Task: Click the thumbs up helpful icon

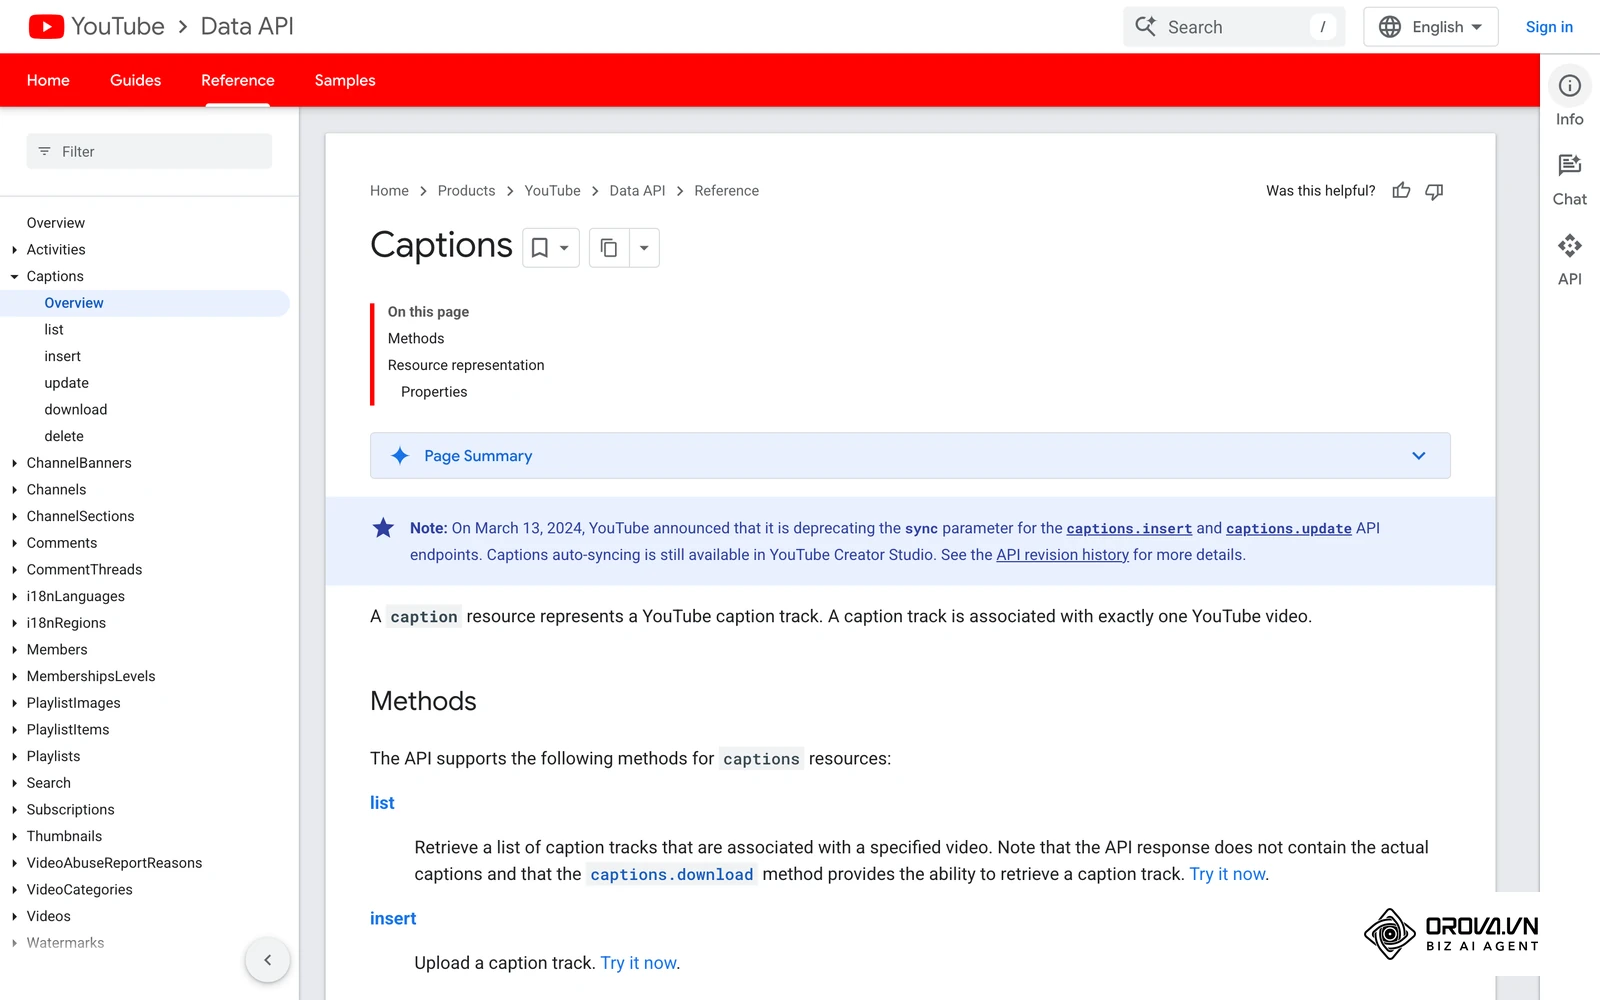Action: (1401, 191)
